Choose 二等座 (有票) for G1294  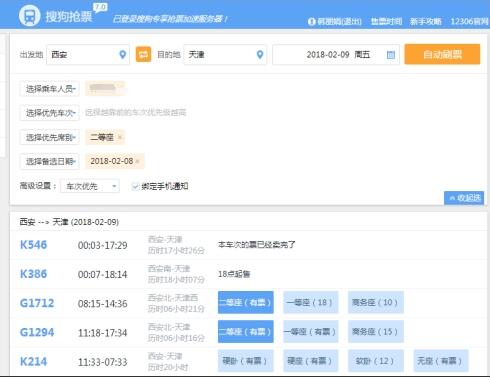pos(246,332)
